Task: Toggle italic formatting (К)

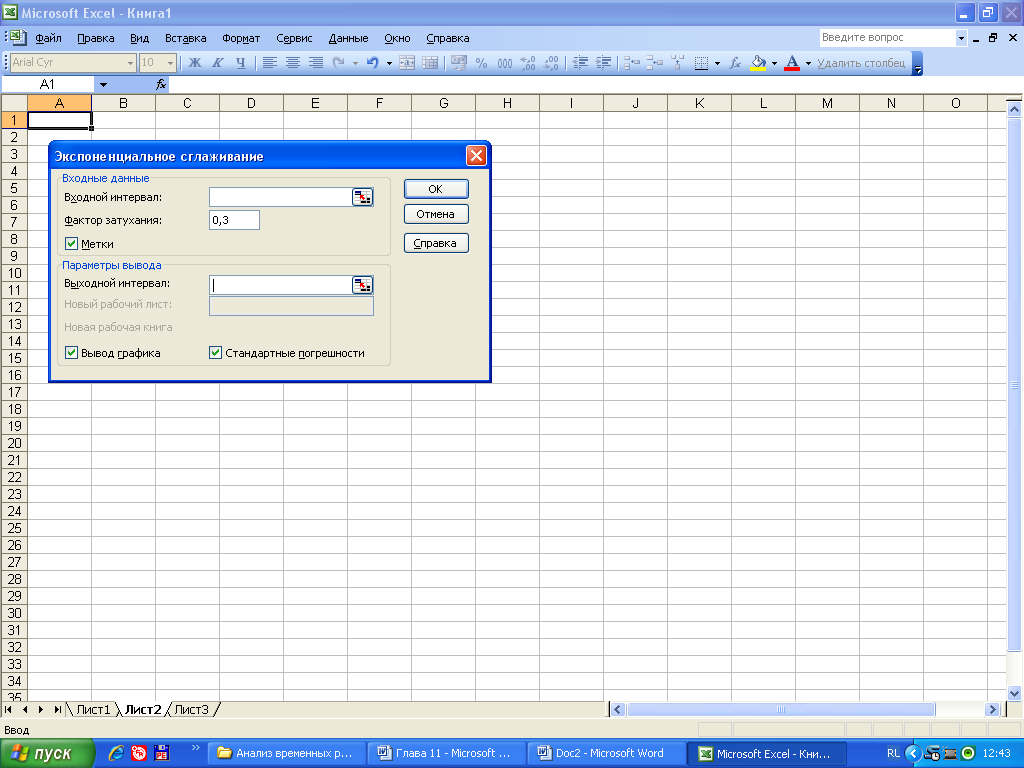Action: (217, 63)
